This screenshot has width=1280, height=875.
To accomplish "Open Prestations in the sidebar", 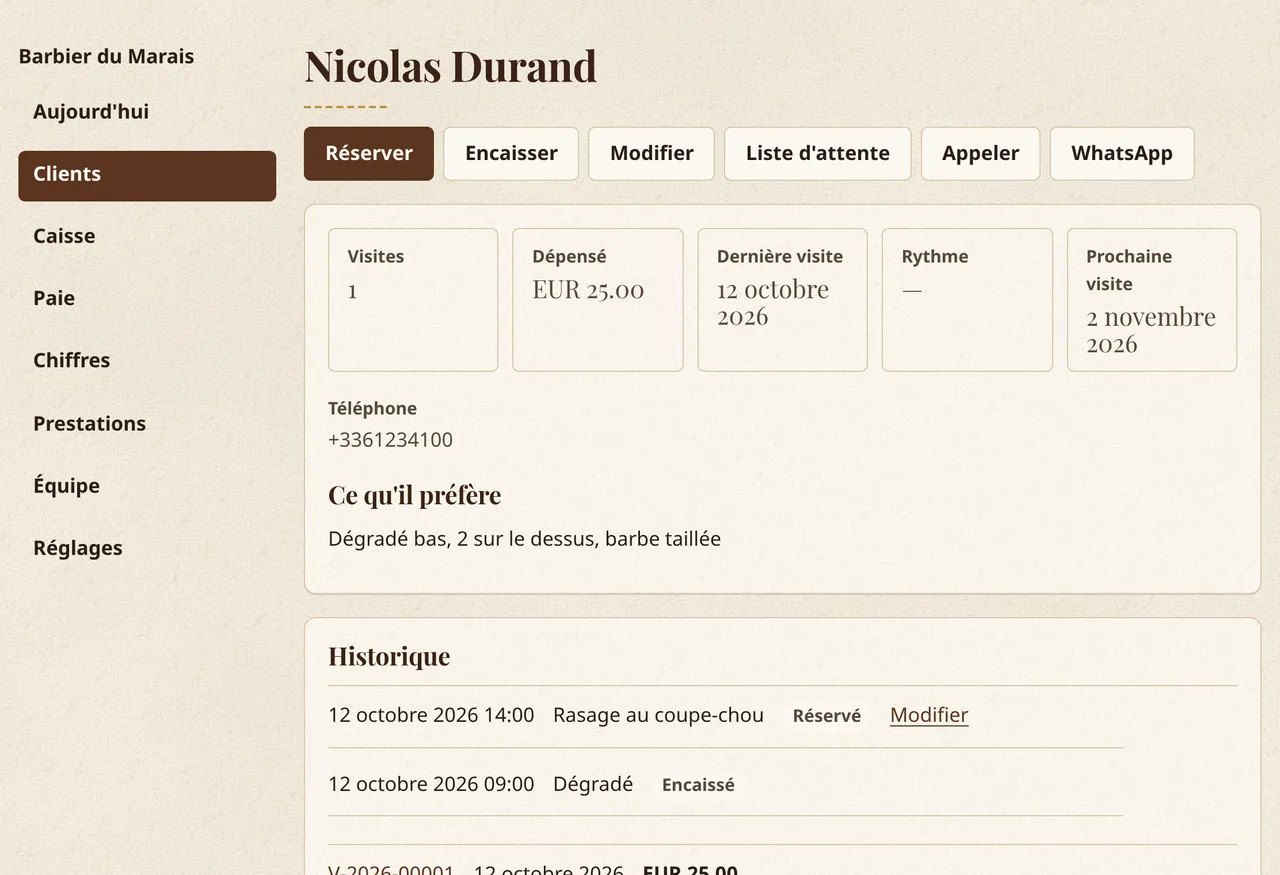I will click(x=147, y=423).
